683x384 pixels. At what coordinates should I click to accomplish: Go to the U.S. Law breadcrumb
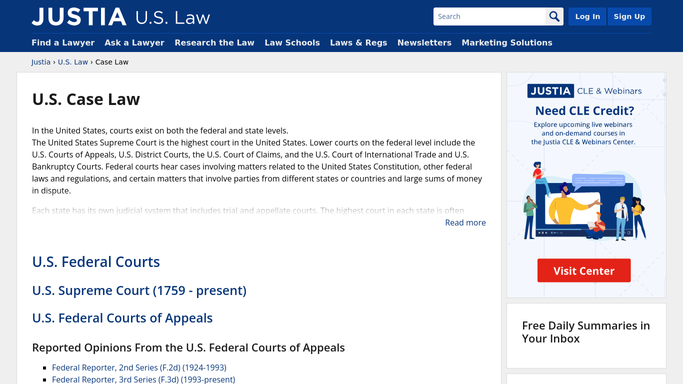pos(73,62)
